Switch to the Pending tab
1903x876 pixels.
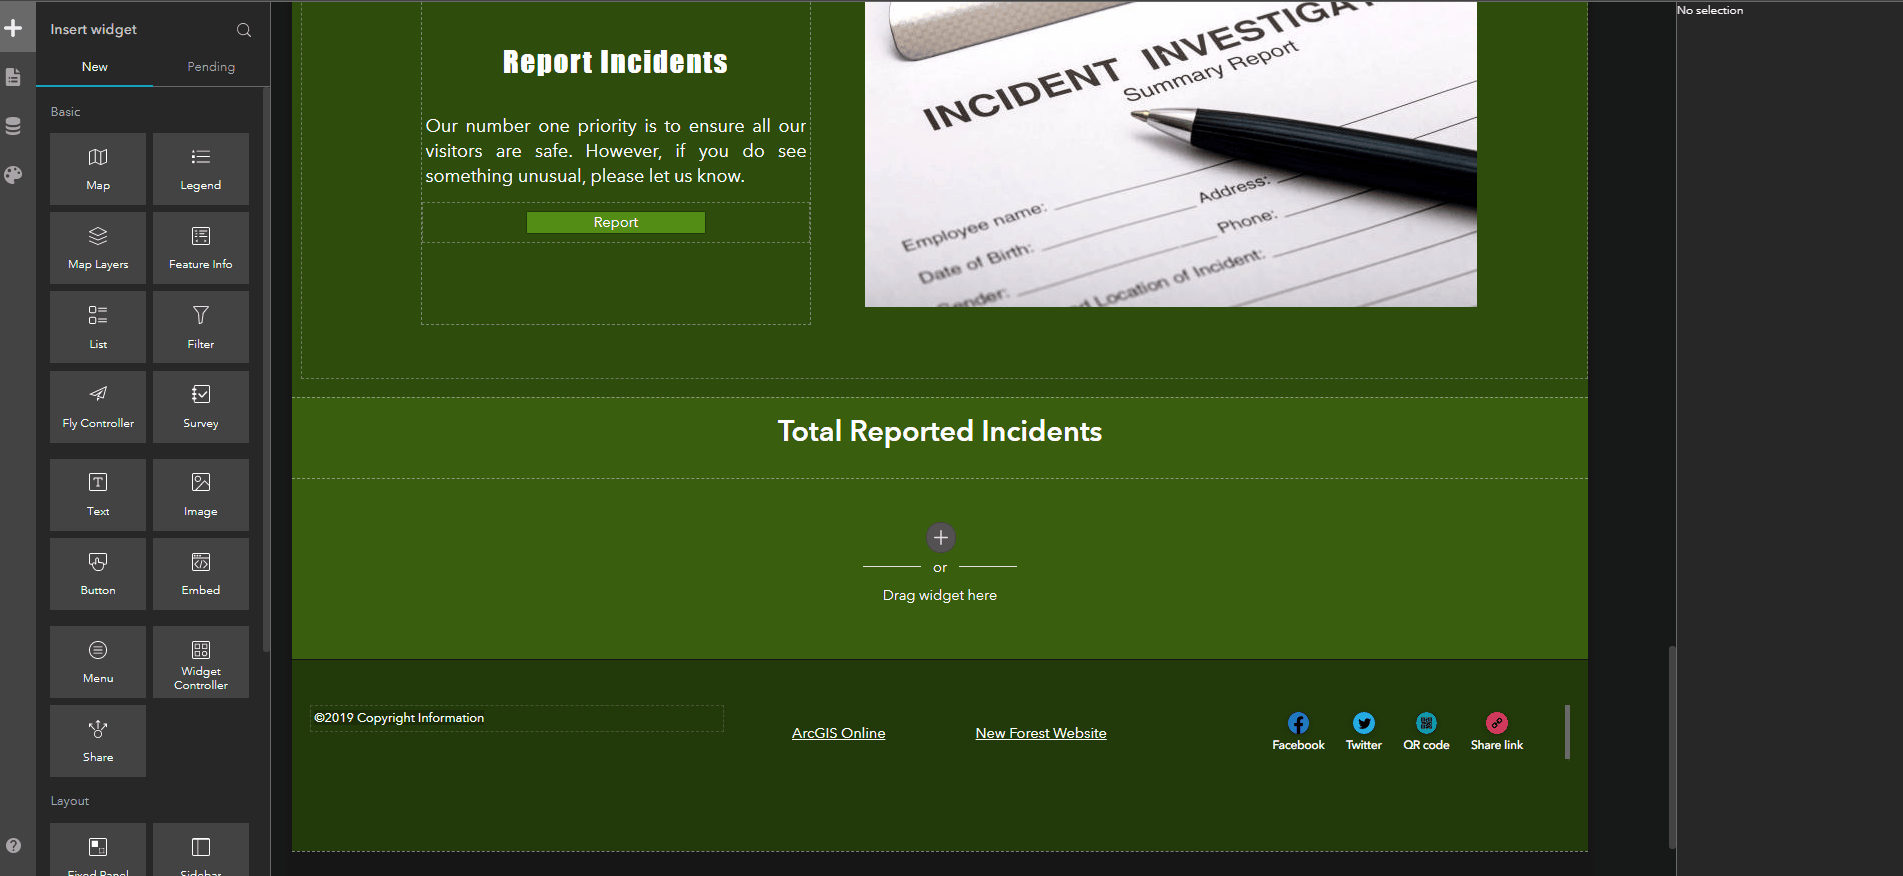point(211,67)
